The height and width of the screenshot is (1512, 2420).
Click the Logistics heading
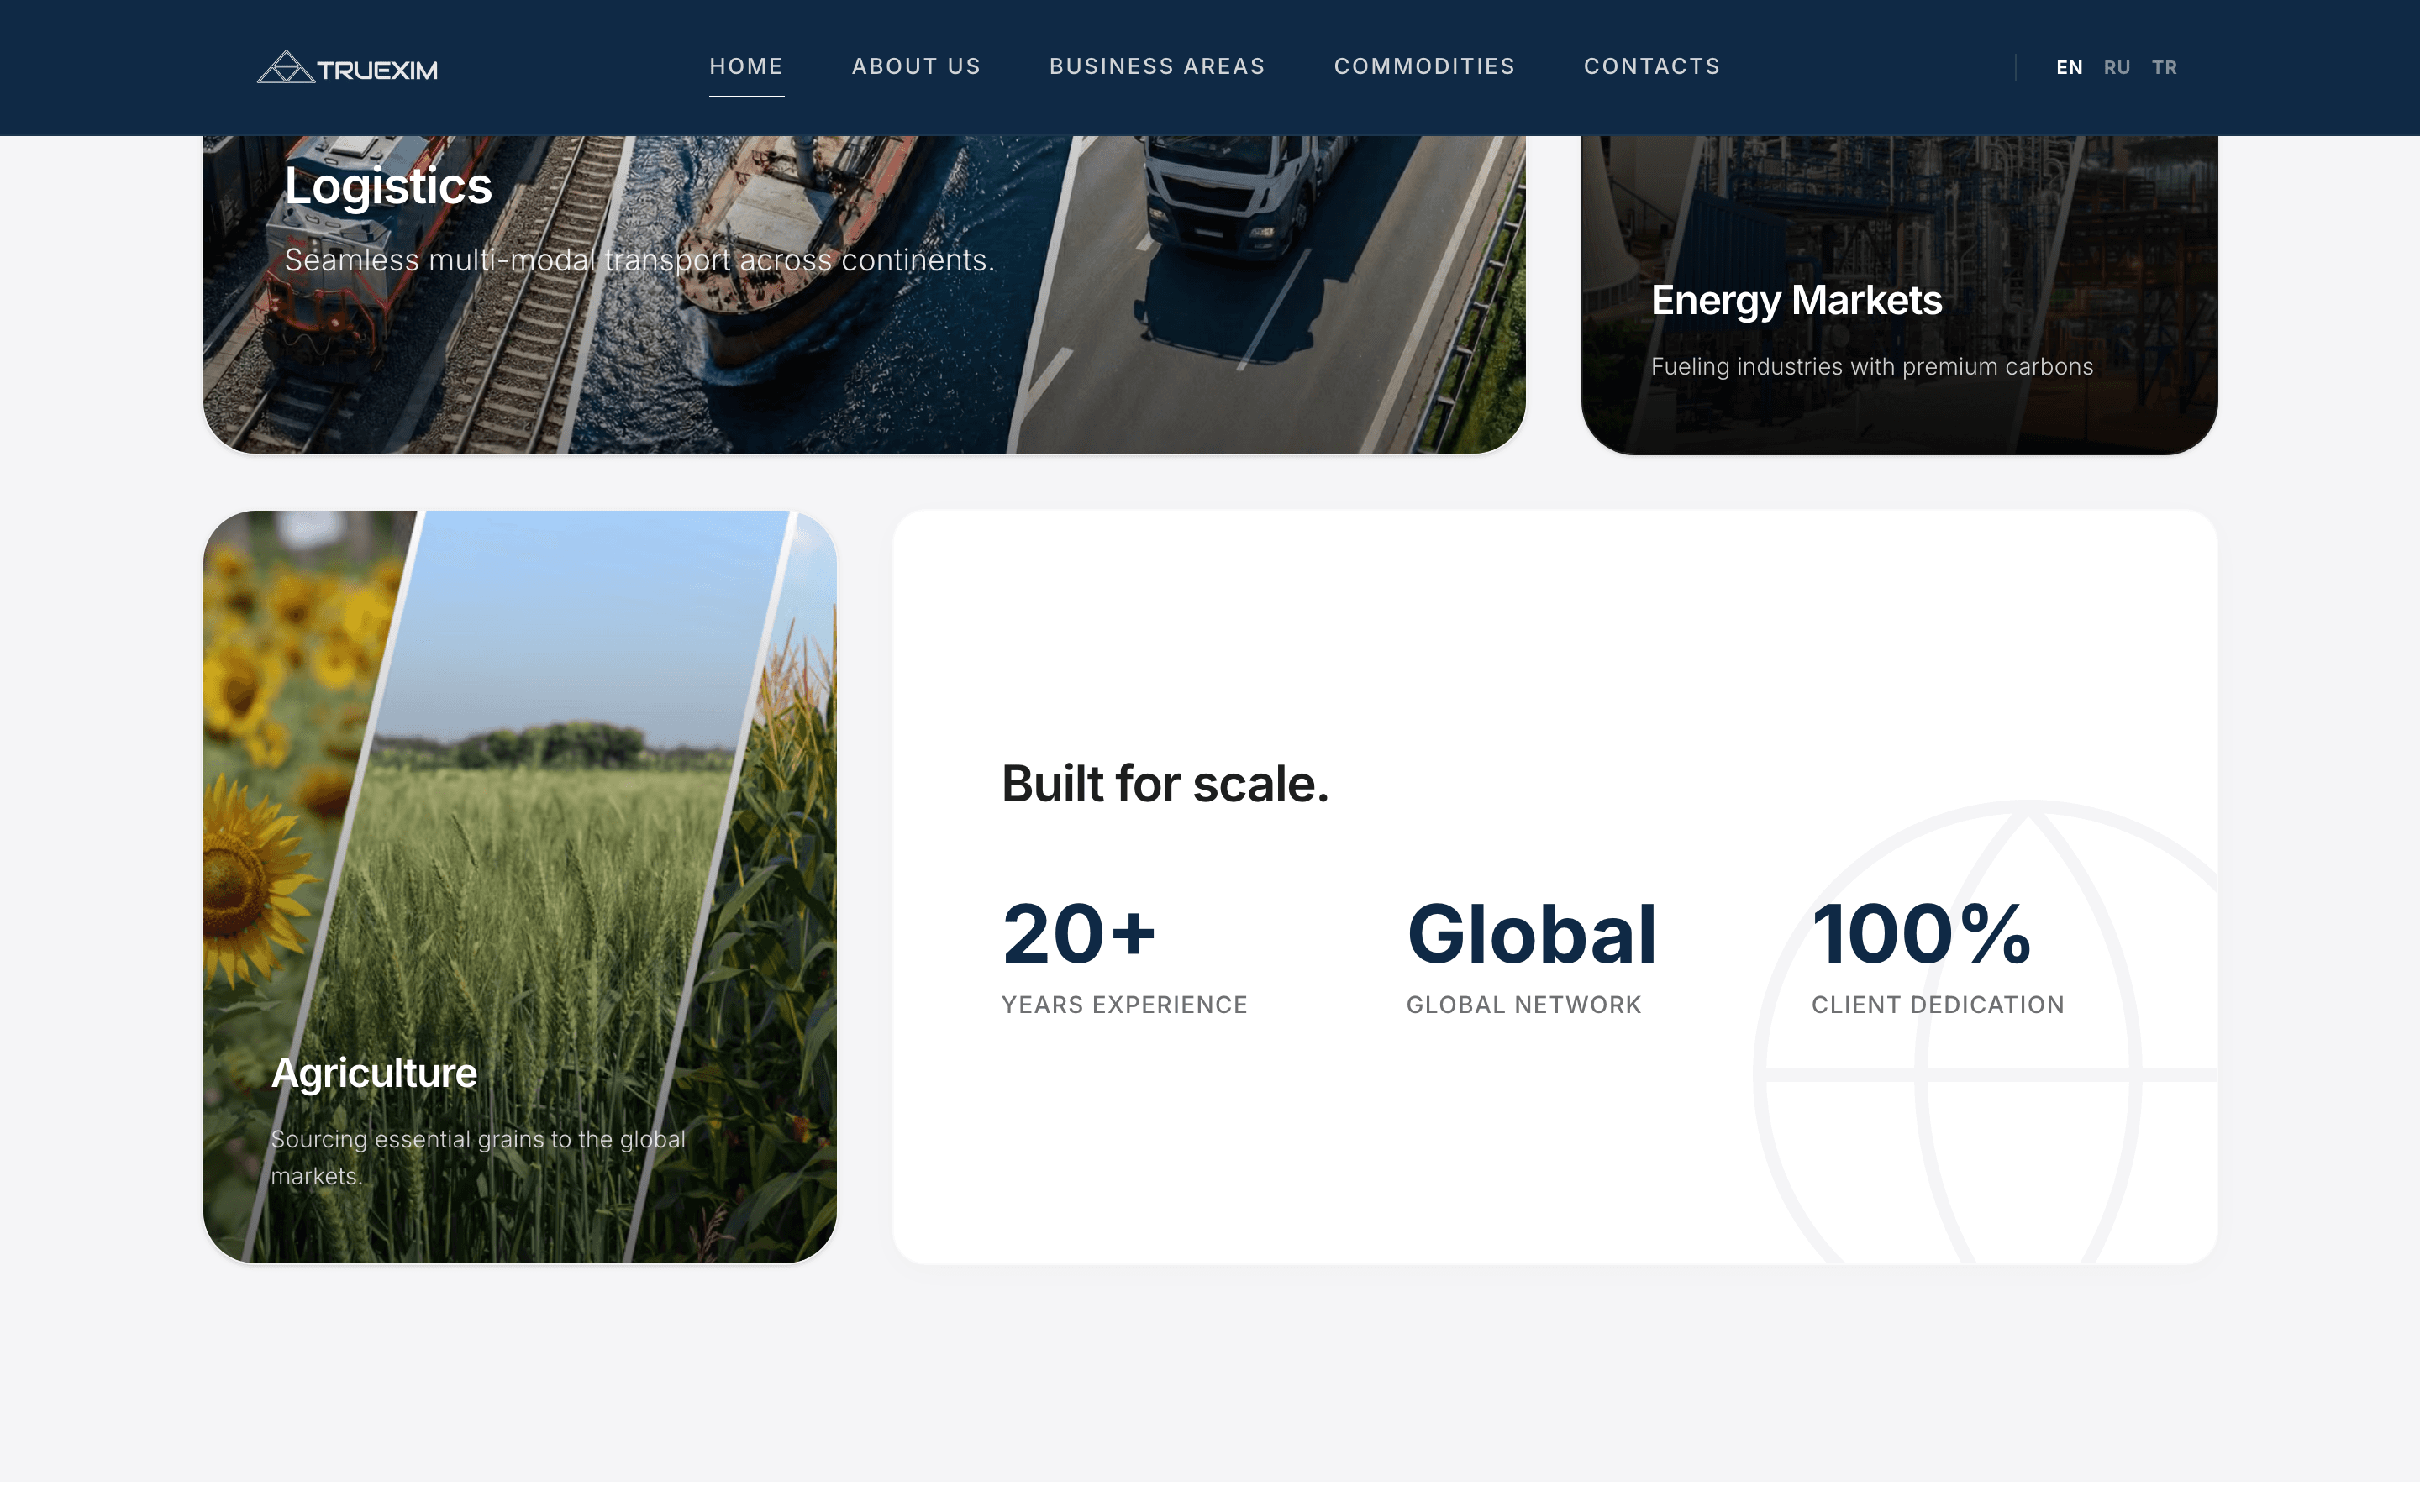click(388, 186)
